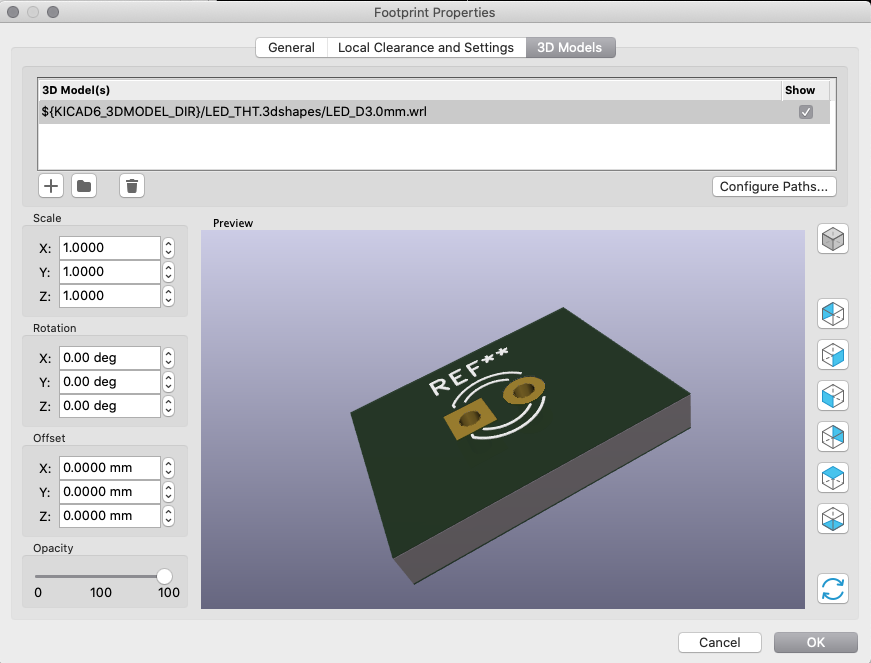Click the cube icon with front-right face highlighted
Image resolution: width=871 pixels, height=663 pixels.
pyautogui.click(x=833, y=354)
